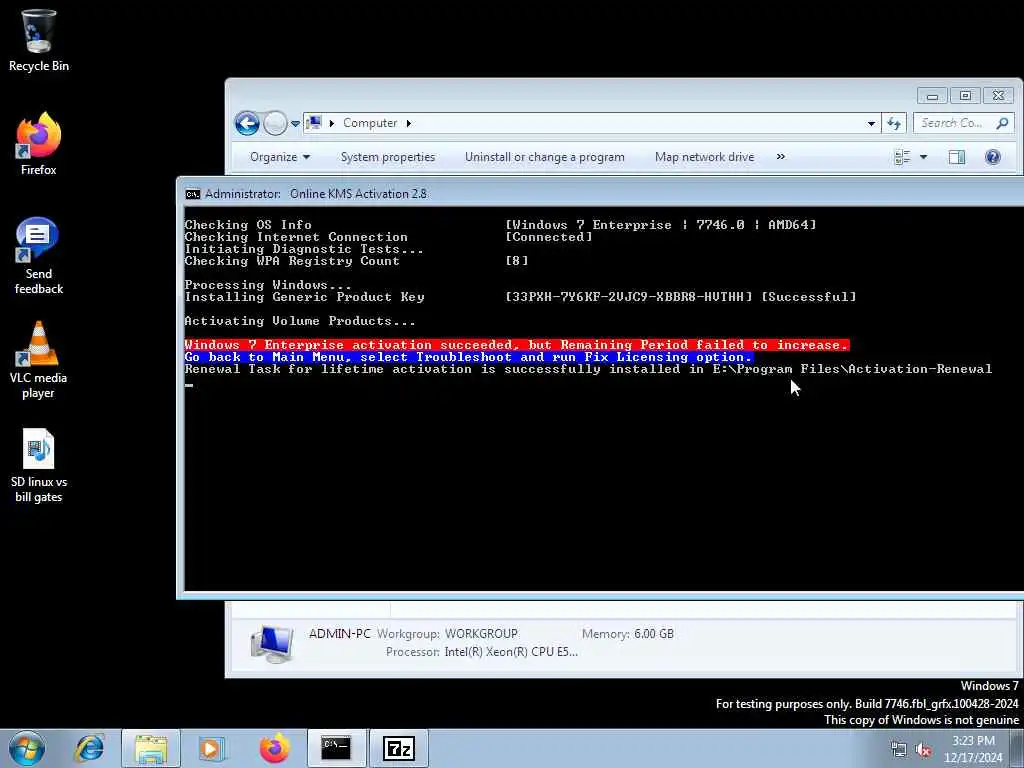The image size is (1024, 768).
Task: Click the blue Troubleshoot instruction line
Action: point(468,357)
